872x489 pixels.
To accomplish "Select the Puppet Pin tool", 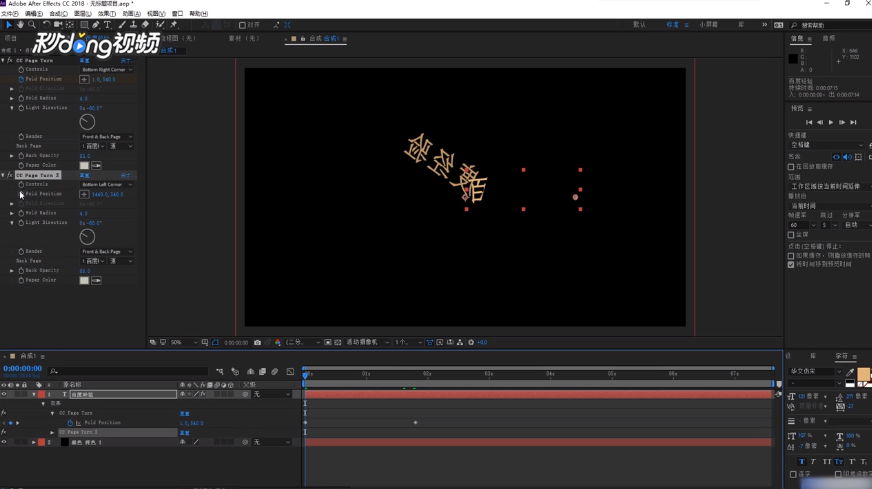I will pos(174,25).
